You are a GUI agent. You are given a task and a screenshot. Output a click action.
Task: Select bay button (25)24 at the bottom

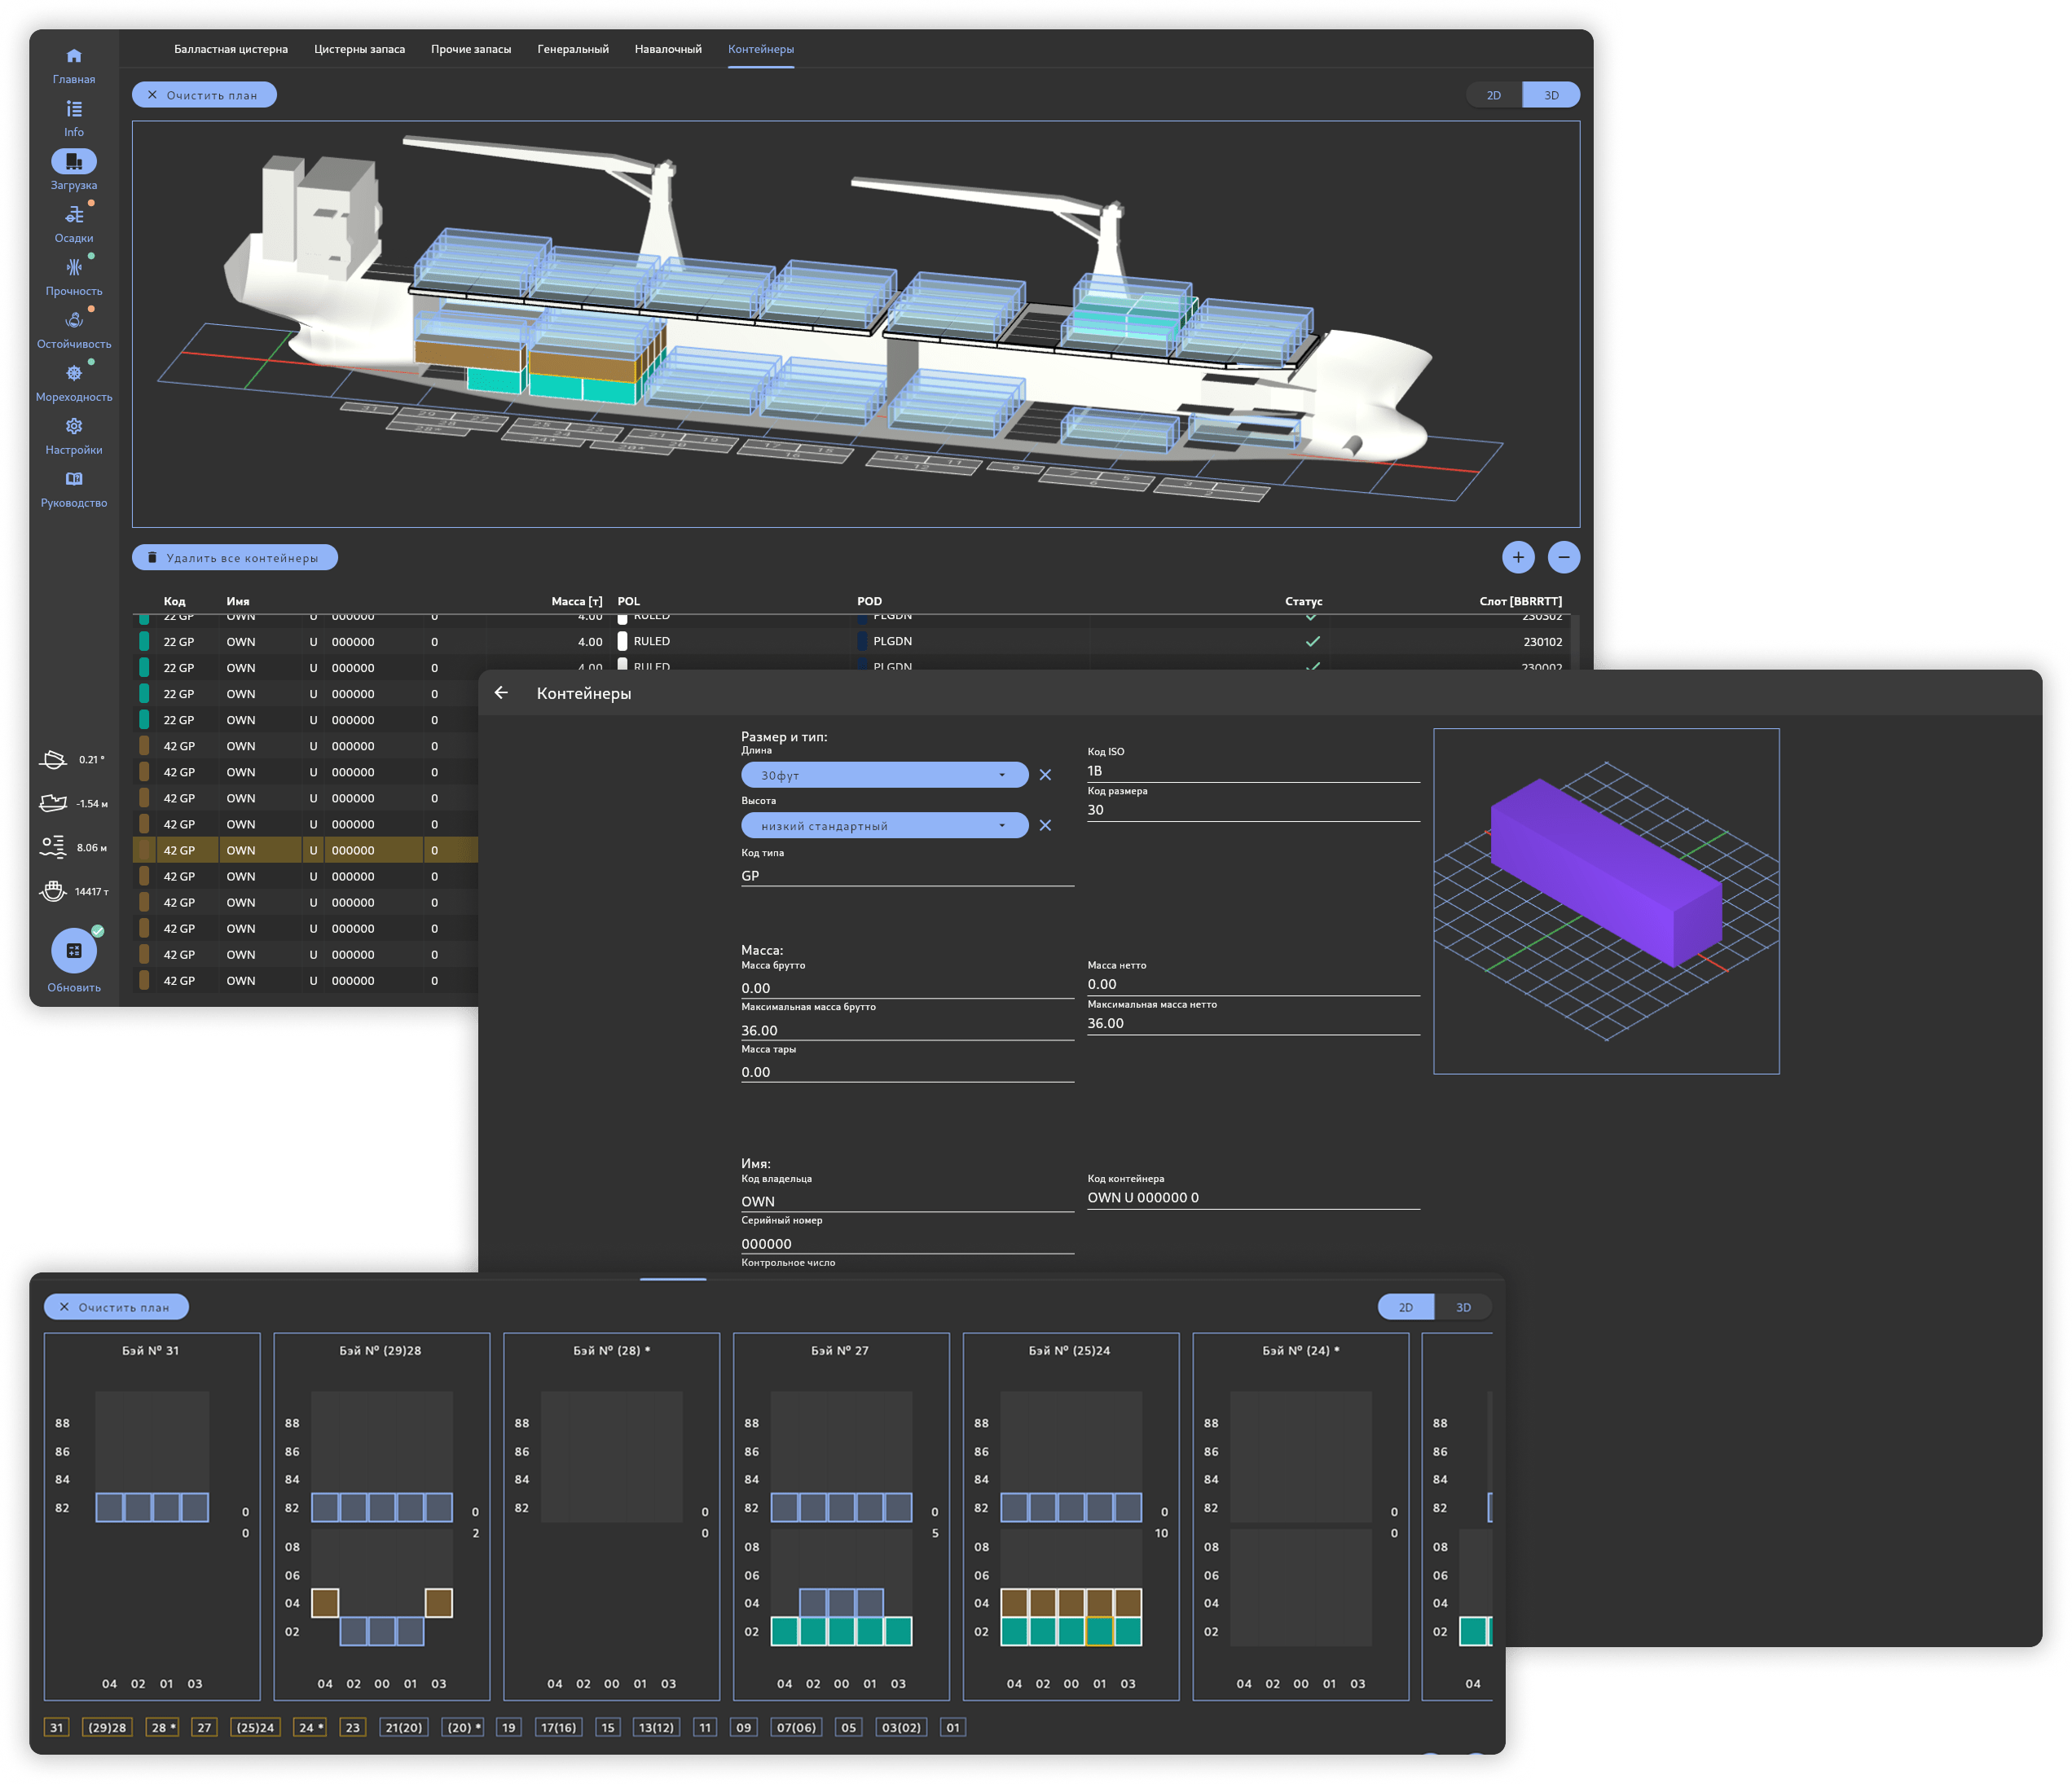[256, 1727]
